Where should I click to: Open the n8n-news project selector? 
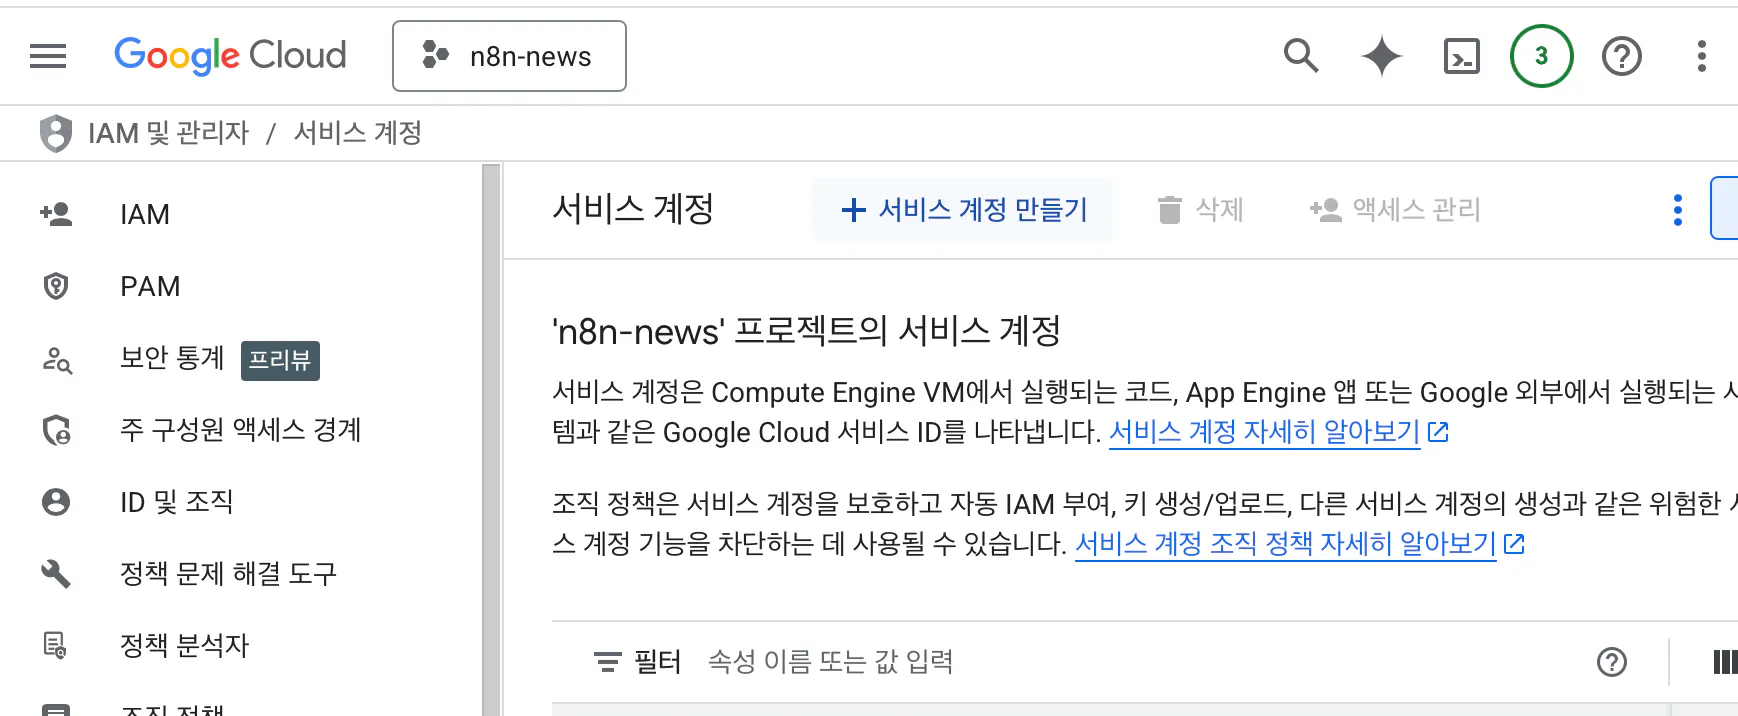[509, 56]
